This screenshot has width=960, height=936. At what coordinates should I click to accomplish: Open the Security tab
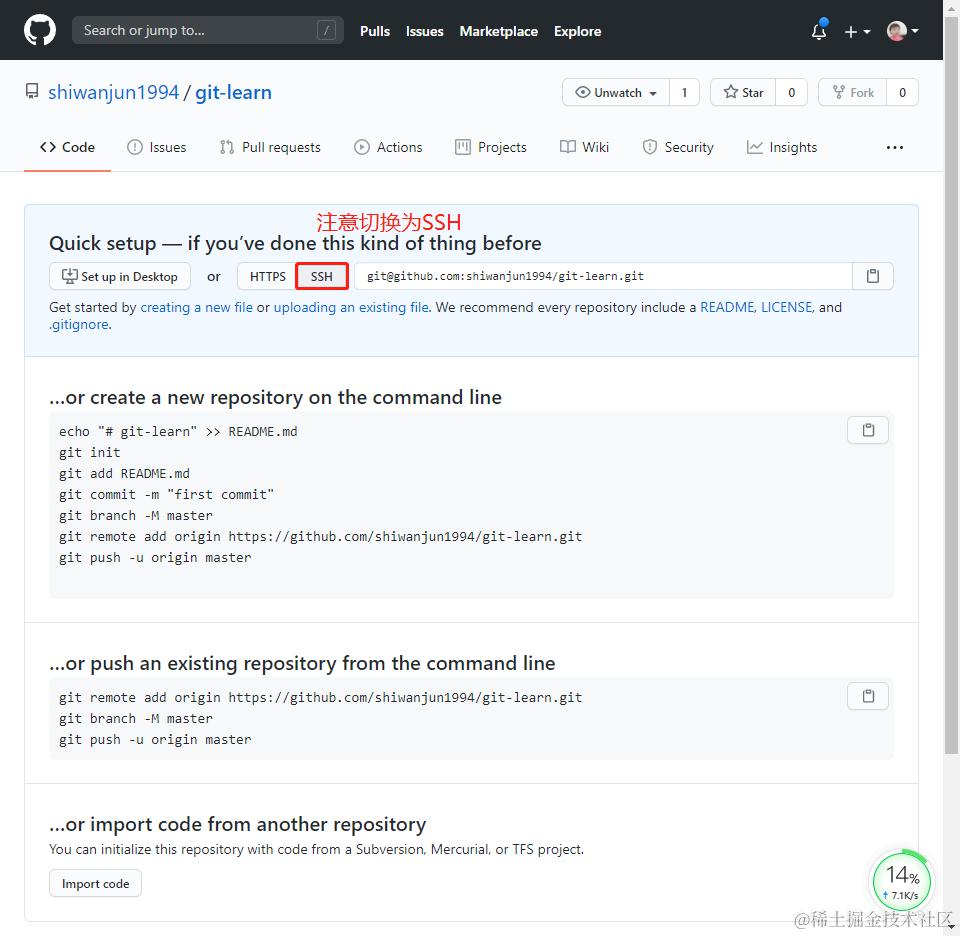tap(678, 148)
